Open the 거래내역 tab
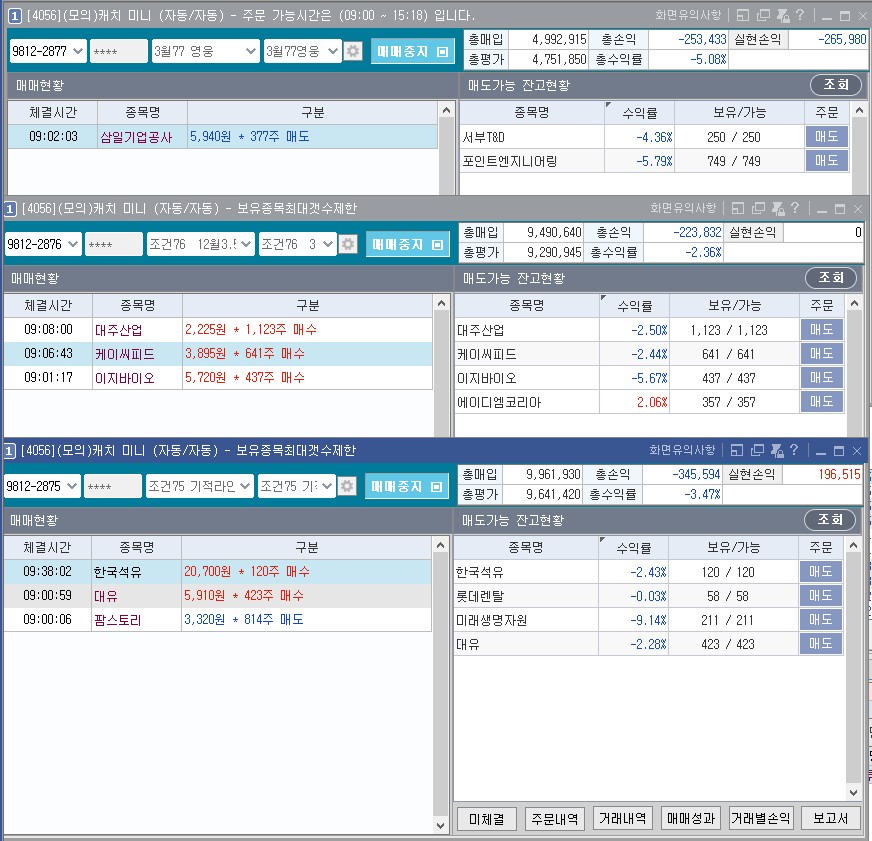The height and width of the screenshot is (841, 872). (623, 818)
